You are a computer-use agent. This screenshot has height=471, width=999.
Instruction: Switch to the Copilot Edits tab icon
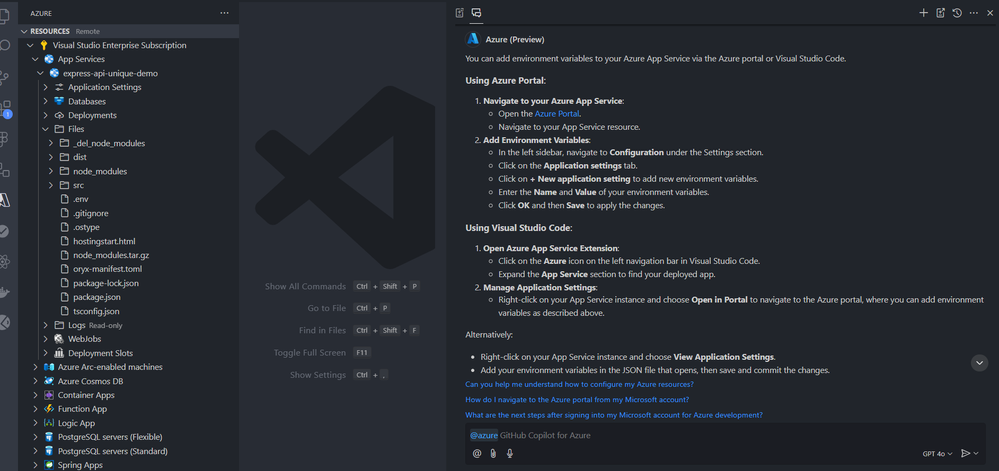pyautogui.click(x=460, y=13)
